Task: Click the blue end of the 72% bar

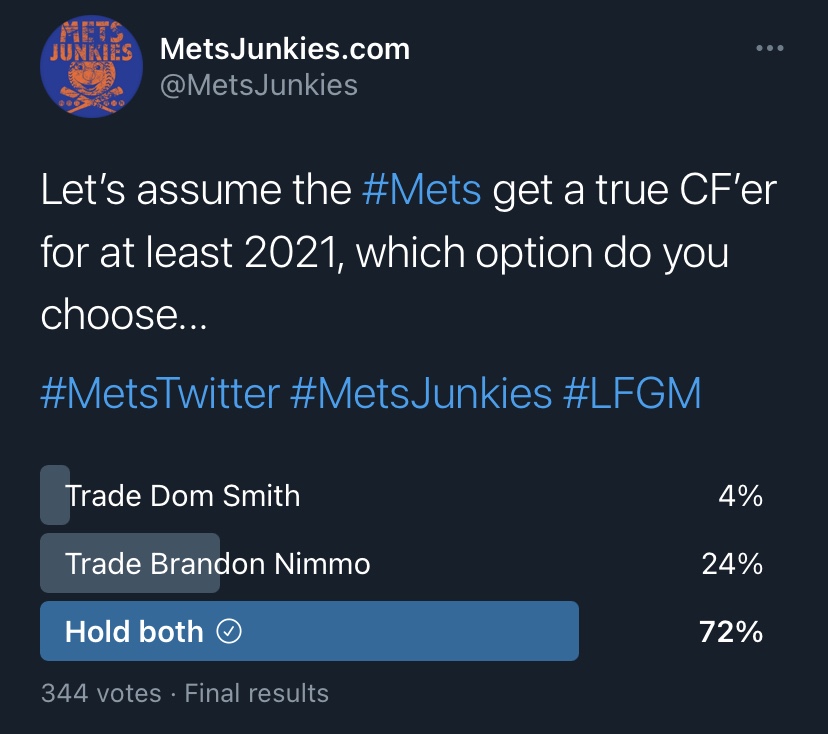Action: tap(560, 632)
